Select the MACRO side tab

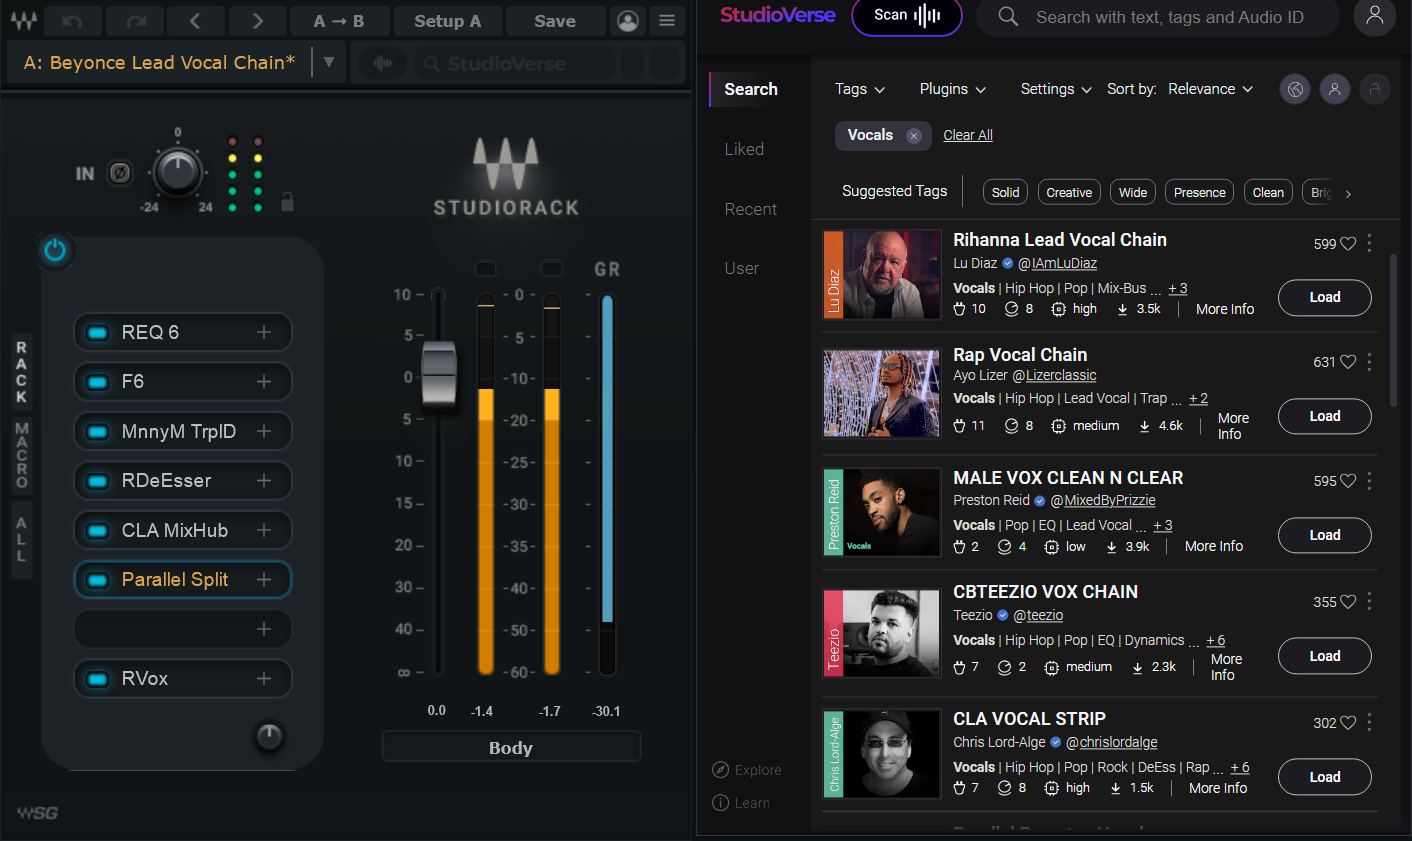[x=22, y=455]
